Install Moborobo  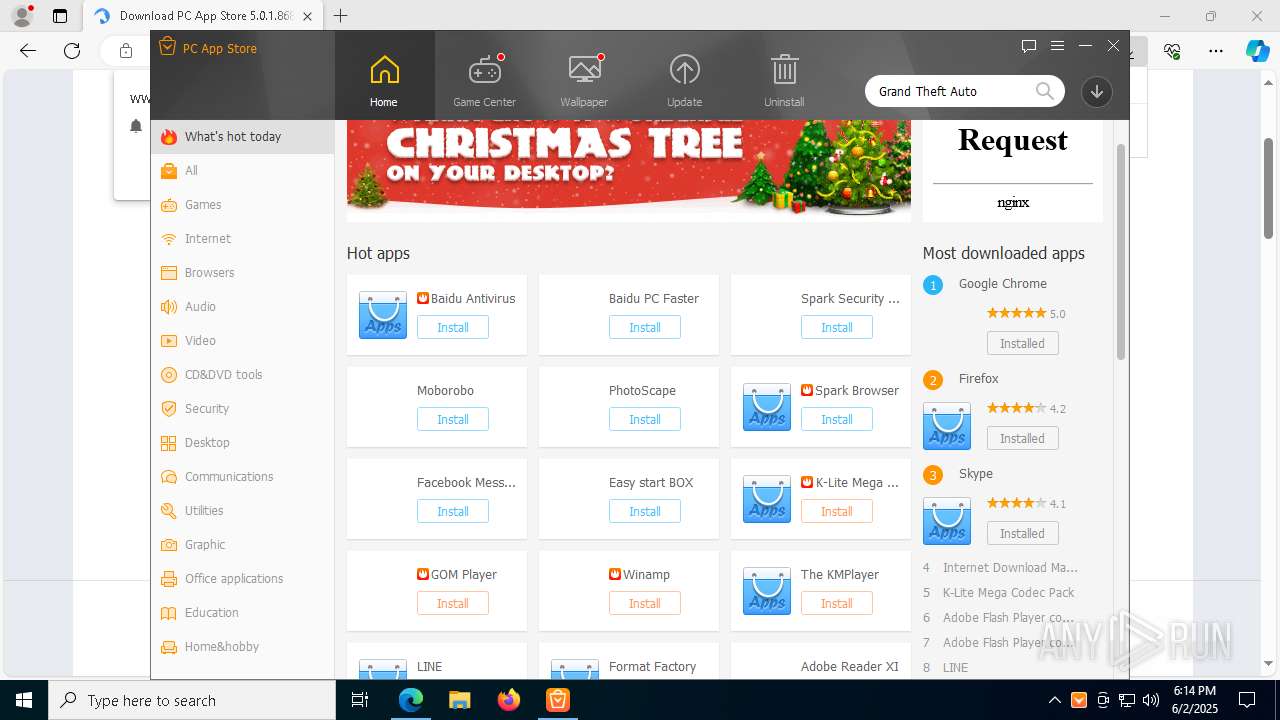click(x=453, y=420)
